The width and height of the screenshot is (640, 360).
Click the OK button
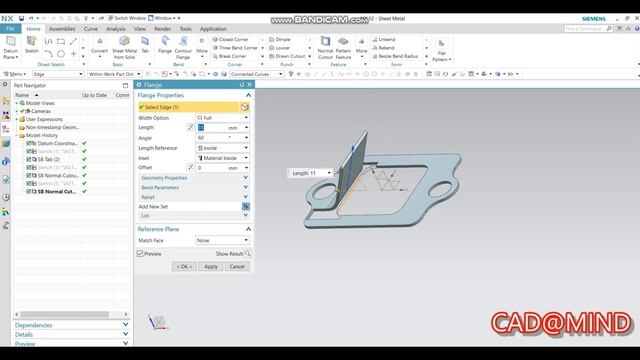tap(184, 267)
